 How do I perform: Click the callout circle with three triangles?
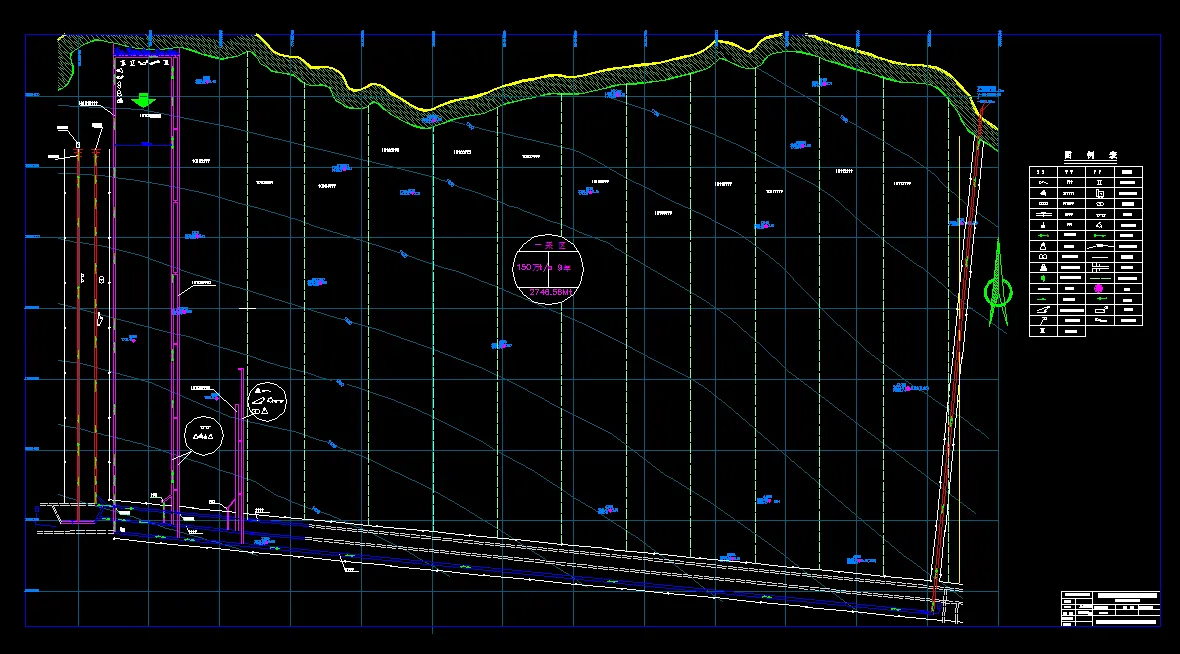click(204, 436)
